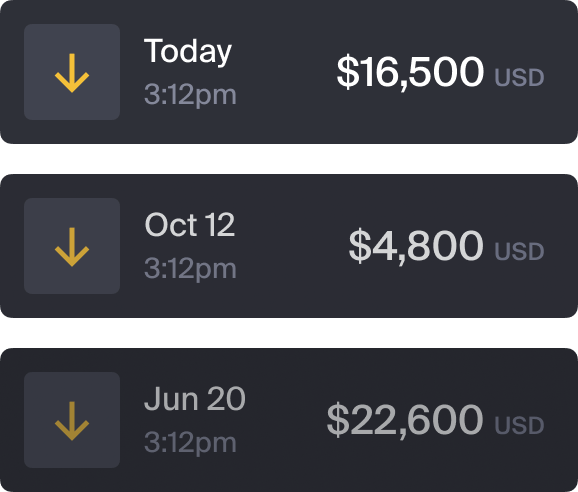Screen dimensions: 578x492
Task: Open the Today transaction card
Action: (x=289, y=72)
